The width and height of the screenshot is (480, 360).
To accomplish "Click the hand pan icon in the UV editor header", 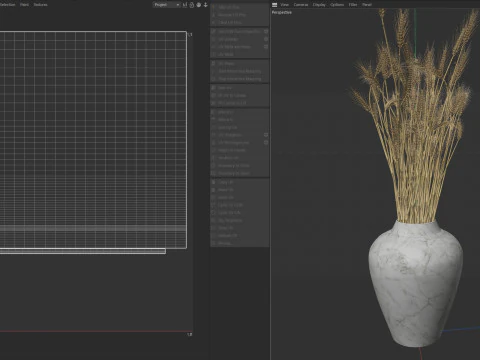I will pyautogui.click(x=199, y=5).
